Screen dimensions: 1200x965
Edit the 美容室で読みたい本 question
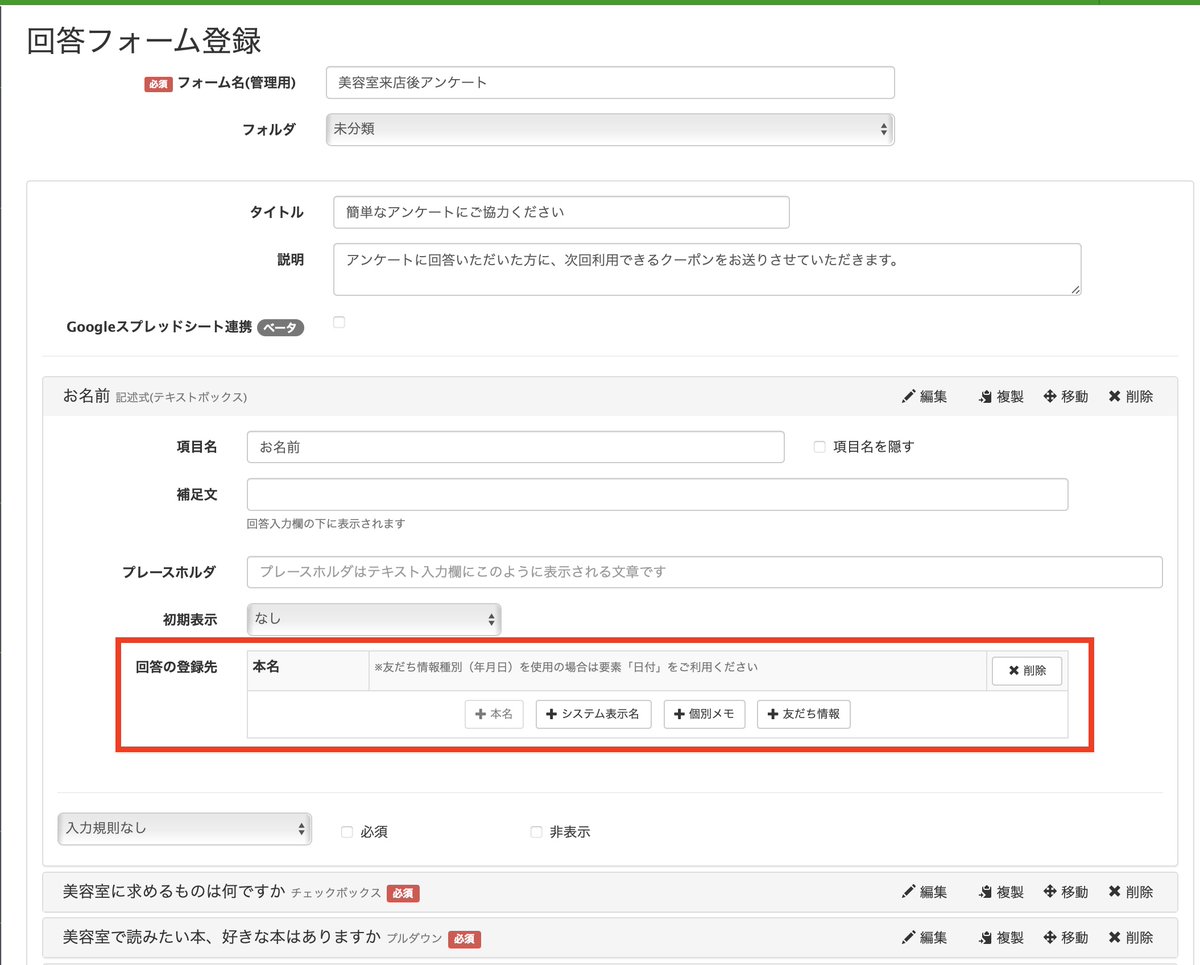[924, 938]
